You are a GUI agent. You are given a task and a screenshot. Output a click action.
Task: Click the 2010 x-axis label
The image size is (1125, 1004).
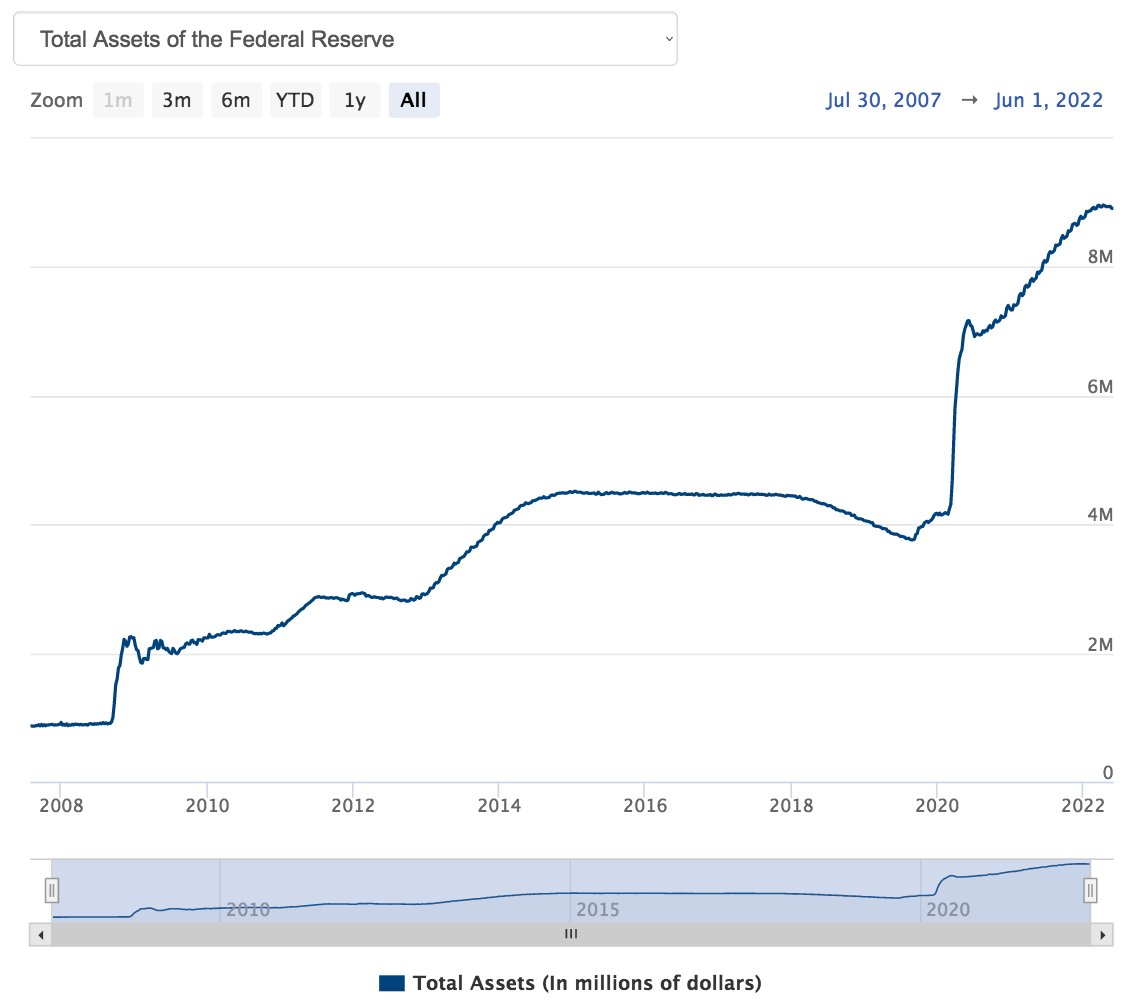point(207,805)
